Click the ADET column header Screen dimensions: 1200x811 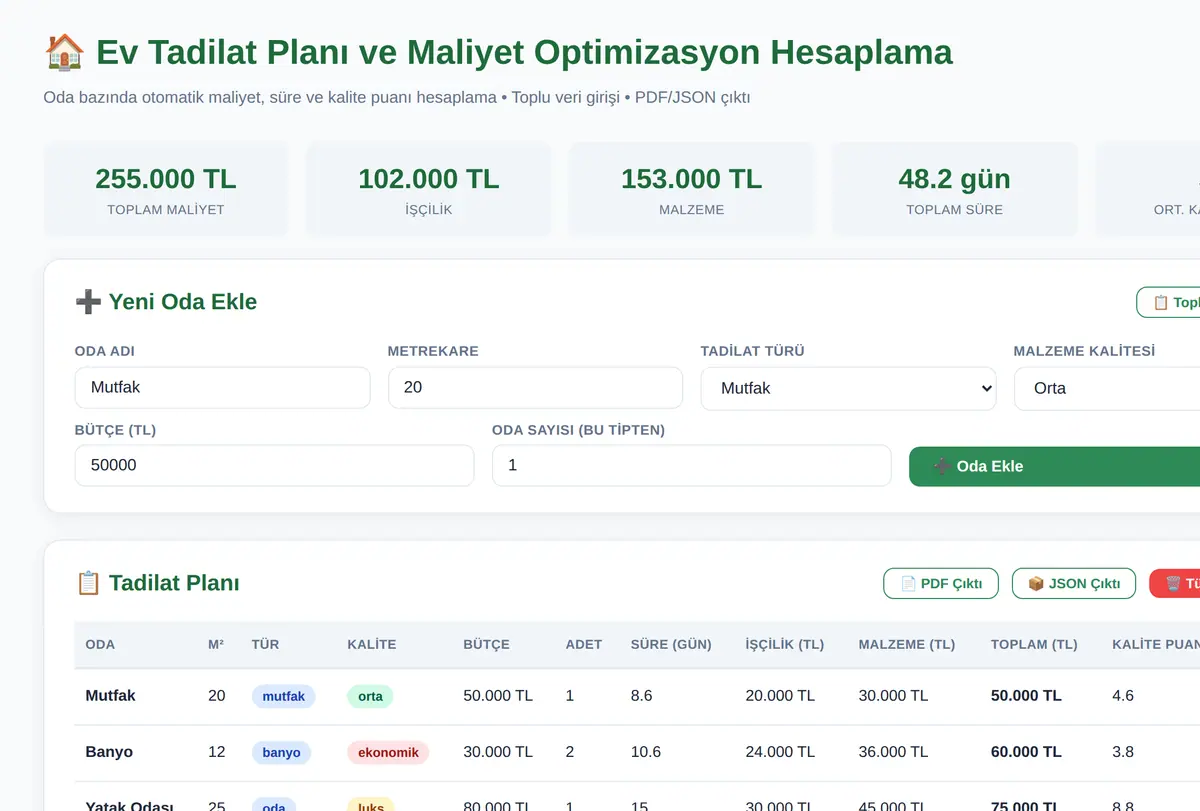pyautogui.click(x=584, y=644)
